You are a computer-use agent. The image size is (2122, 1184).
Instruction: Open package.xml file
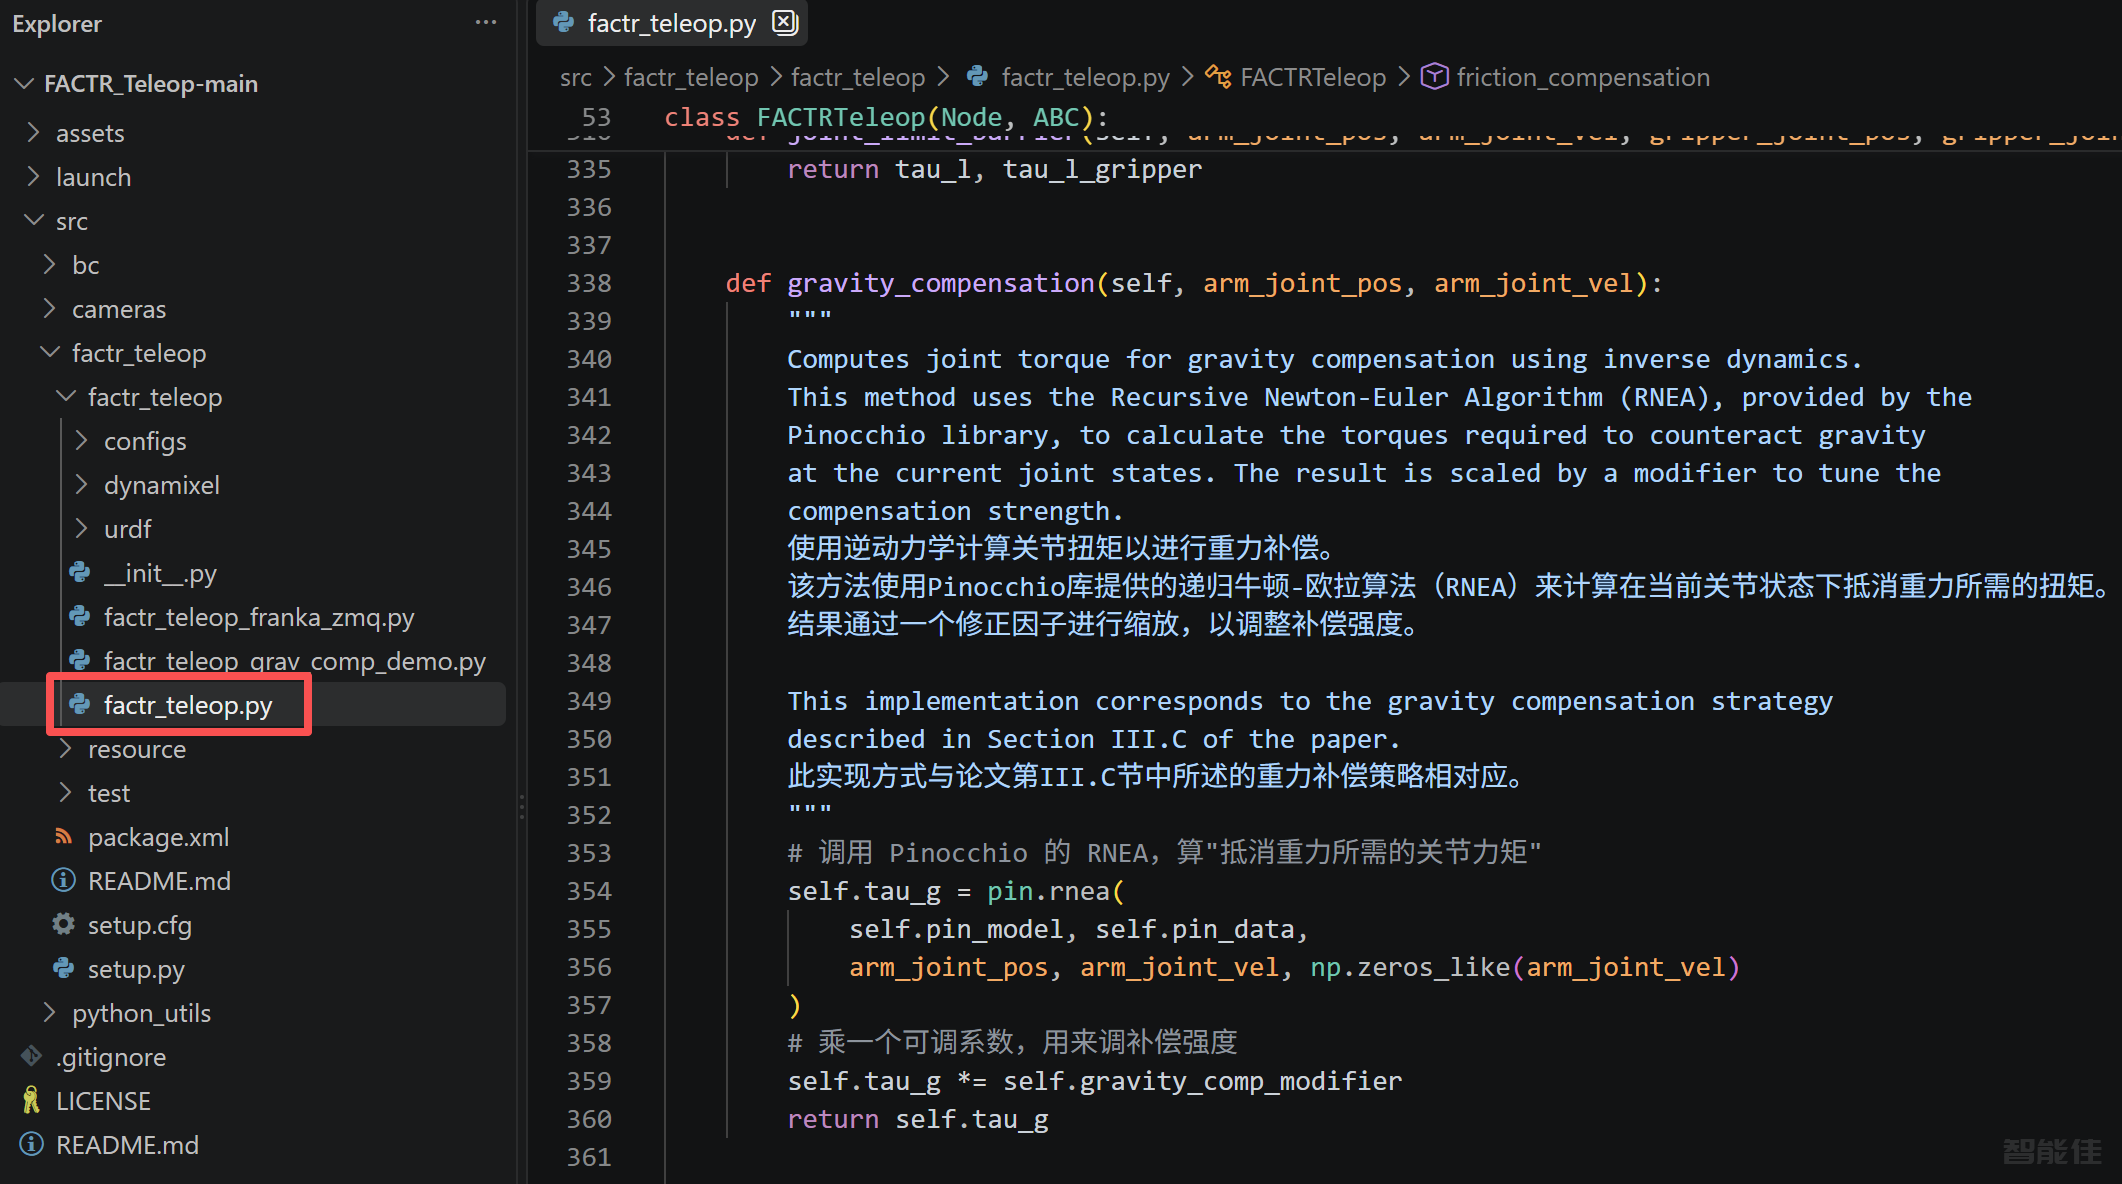point(158,837)
